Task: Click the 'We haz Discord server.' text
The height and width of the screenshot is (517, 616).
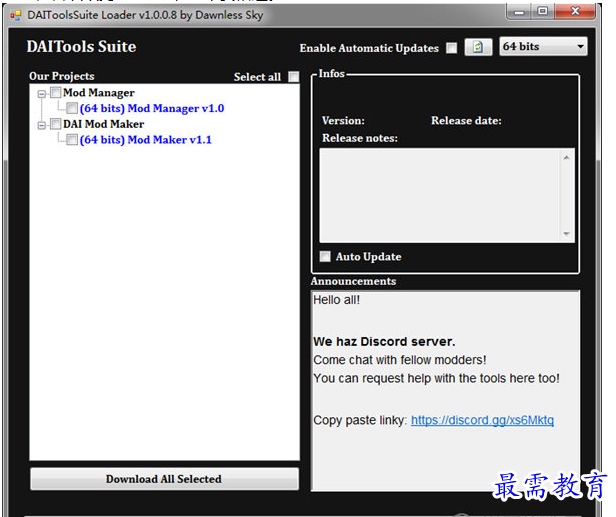Action: pyautogui.click(x=384, y=341)
